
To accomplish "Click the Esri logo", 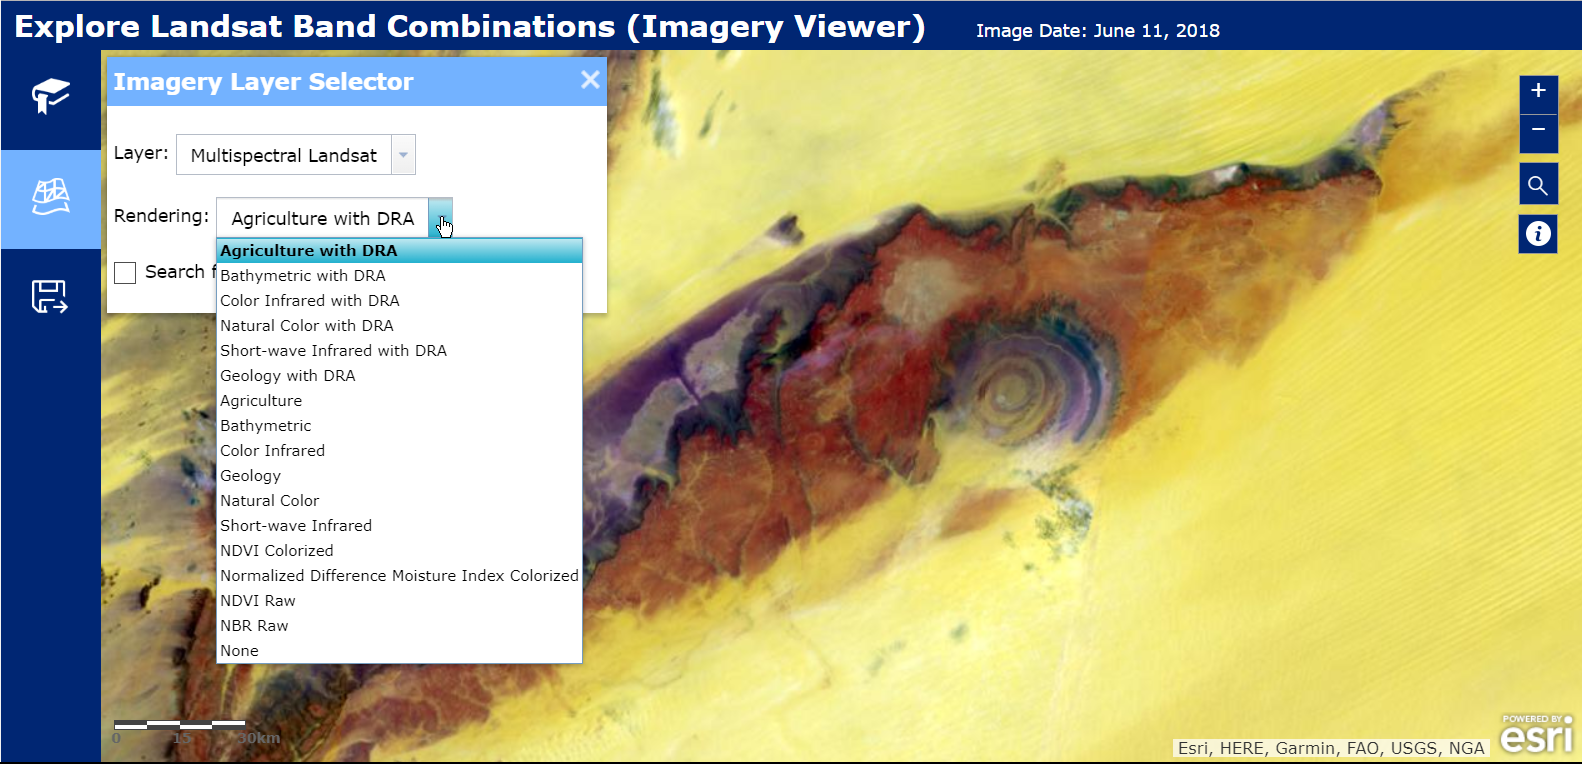I will pyautogui.click(x=1537, y=734).
